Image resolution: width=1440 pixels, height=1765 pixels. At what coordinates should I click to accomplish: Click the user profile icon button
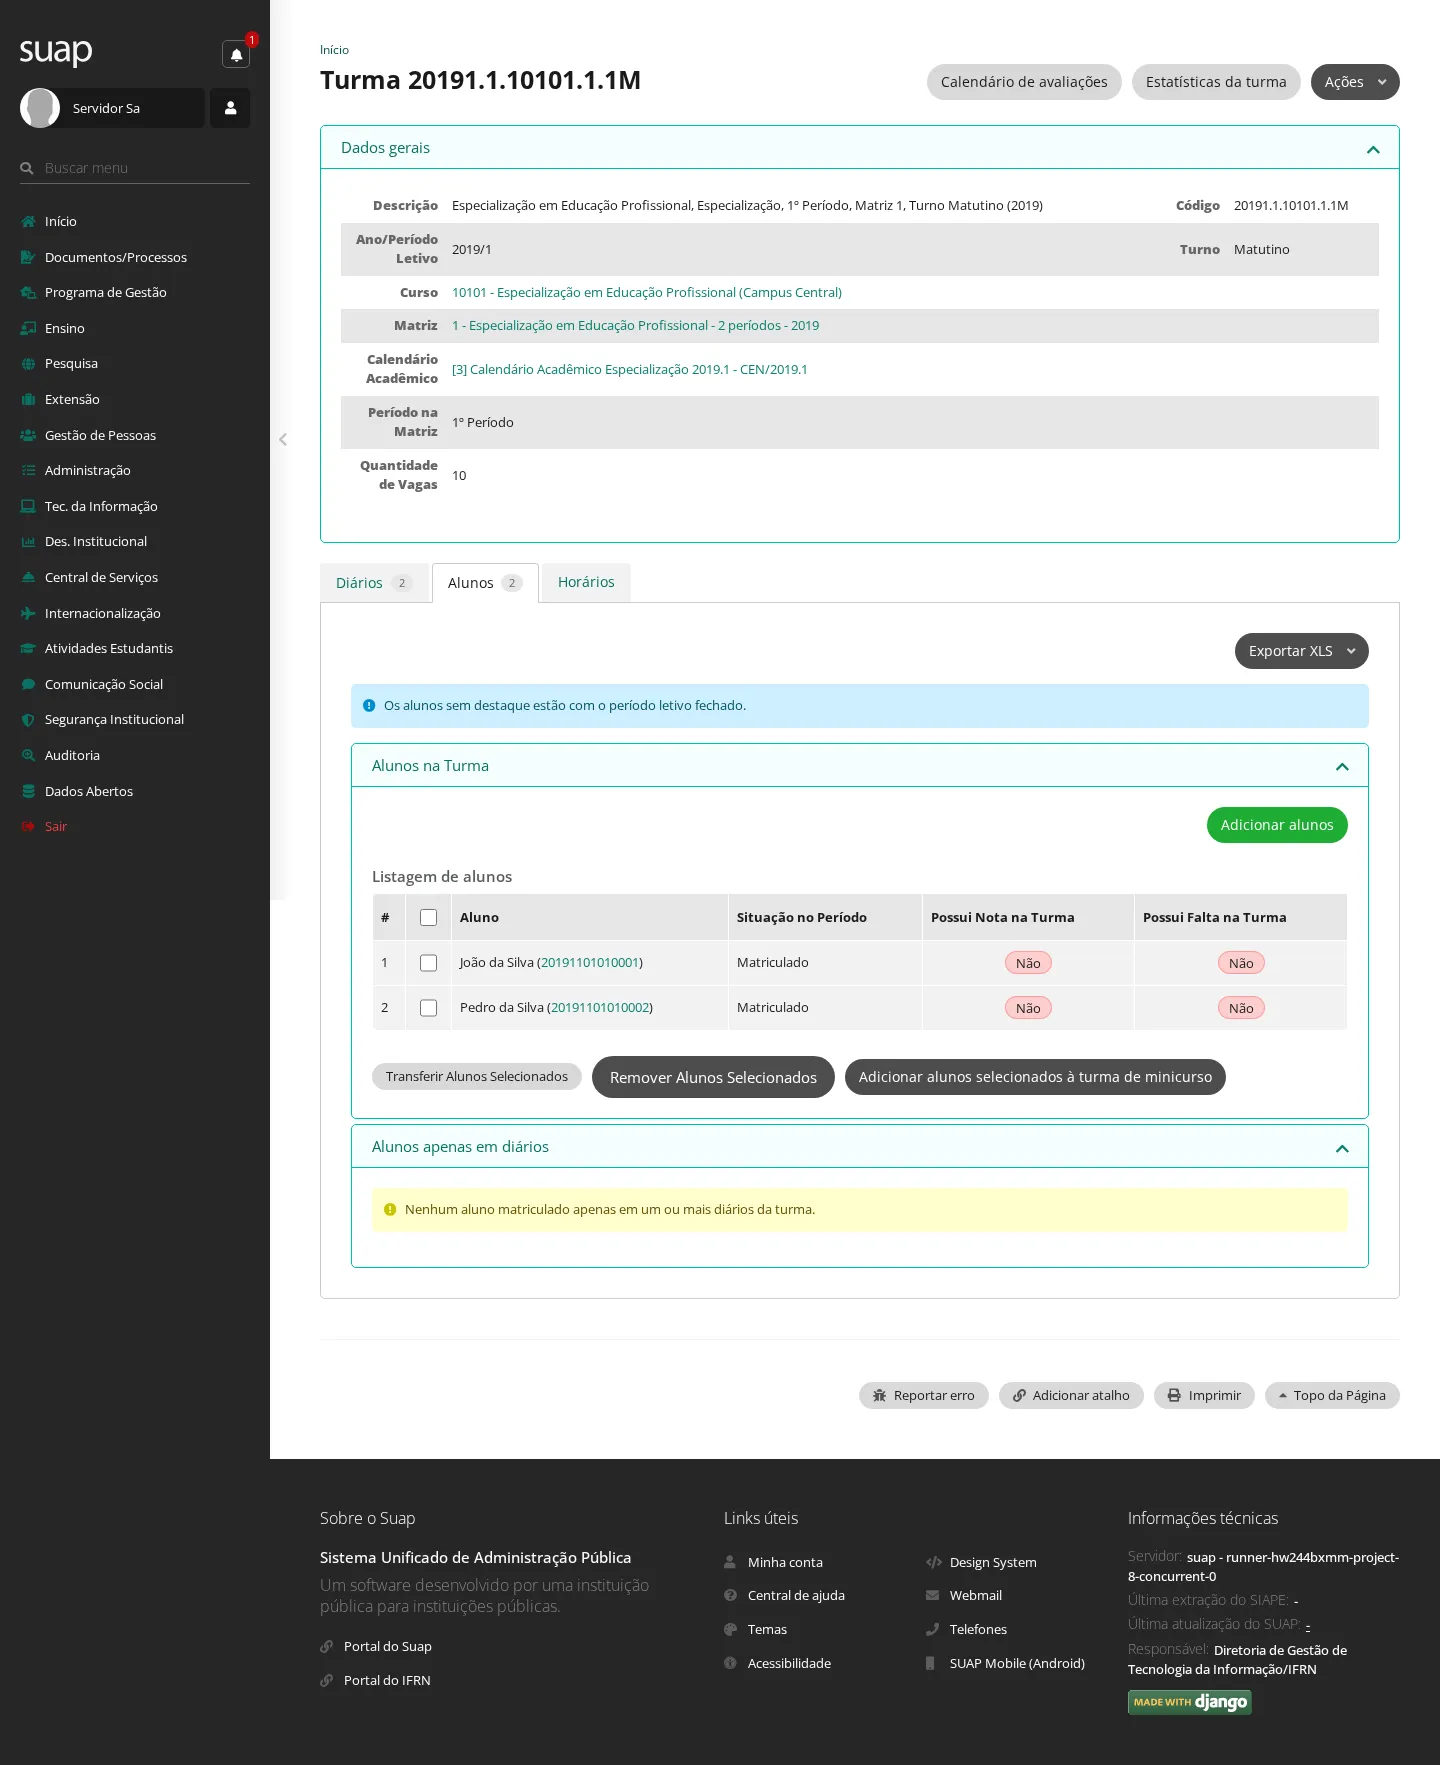(230, 108)
